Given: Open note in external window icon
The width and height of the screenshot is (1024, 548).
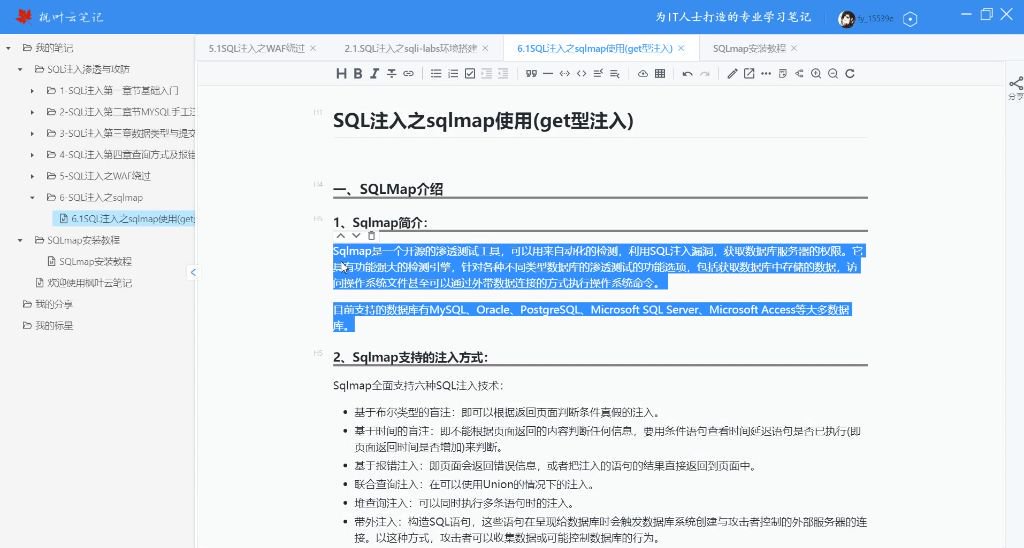Looking at the screenshot, I should coord(749,73).
